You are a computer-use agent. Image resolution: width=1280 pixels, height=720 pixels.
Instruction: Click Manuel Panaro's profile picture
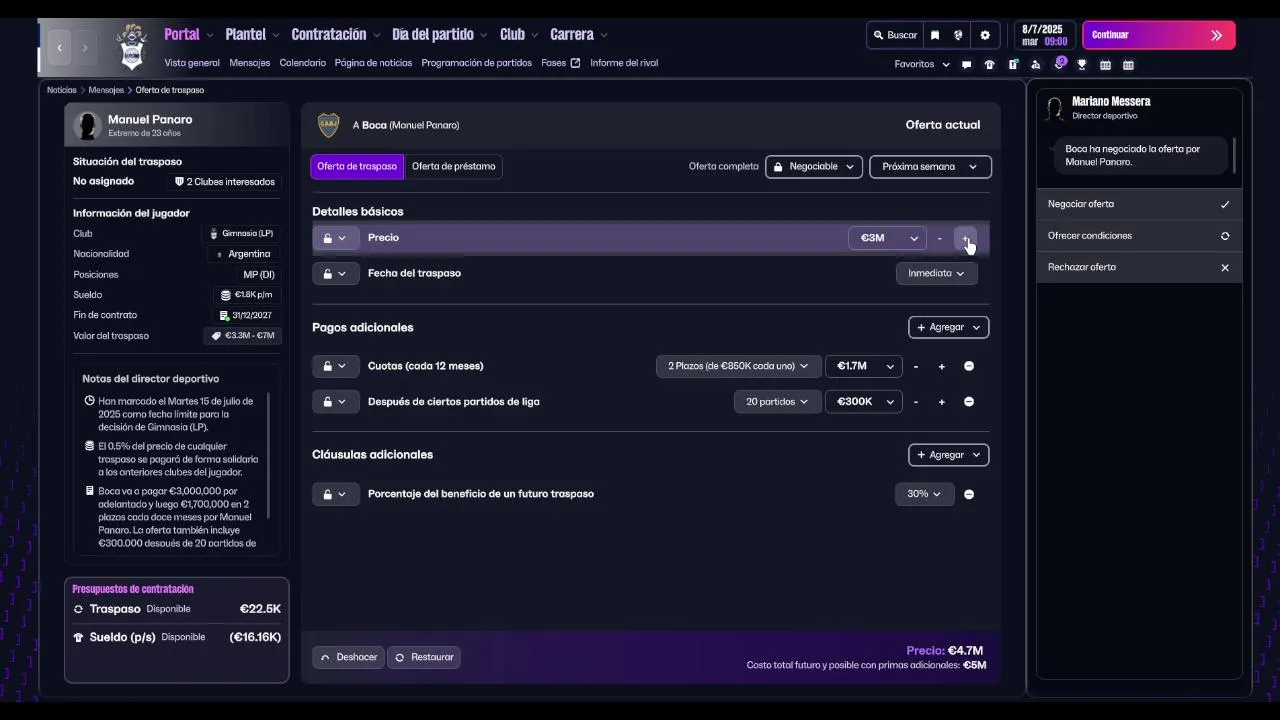[88, 125]
